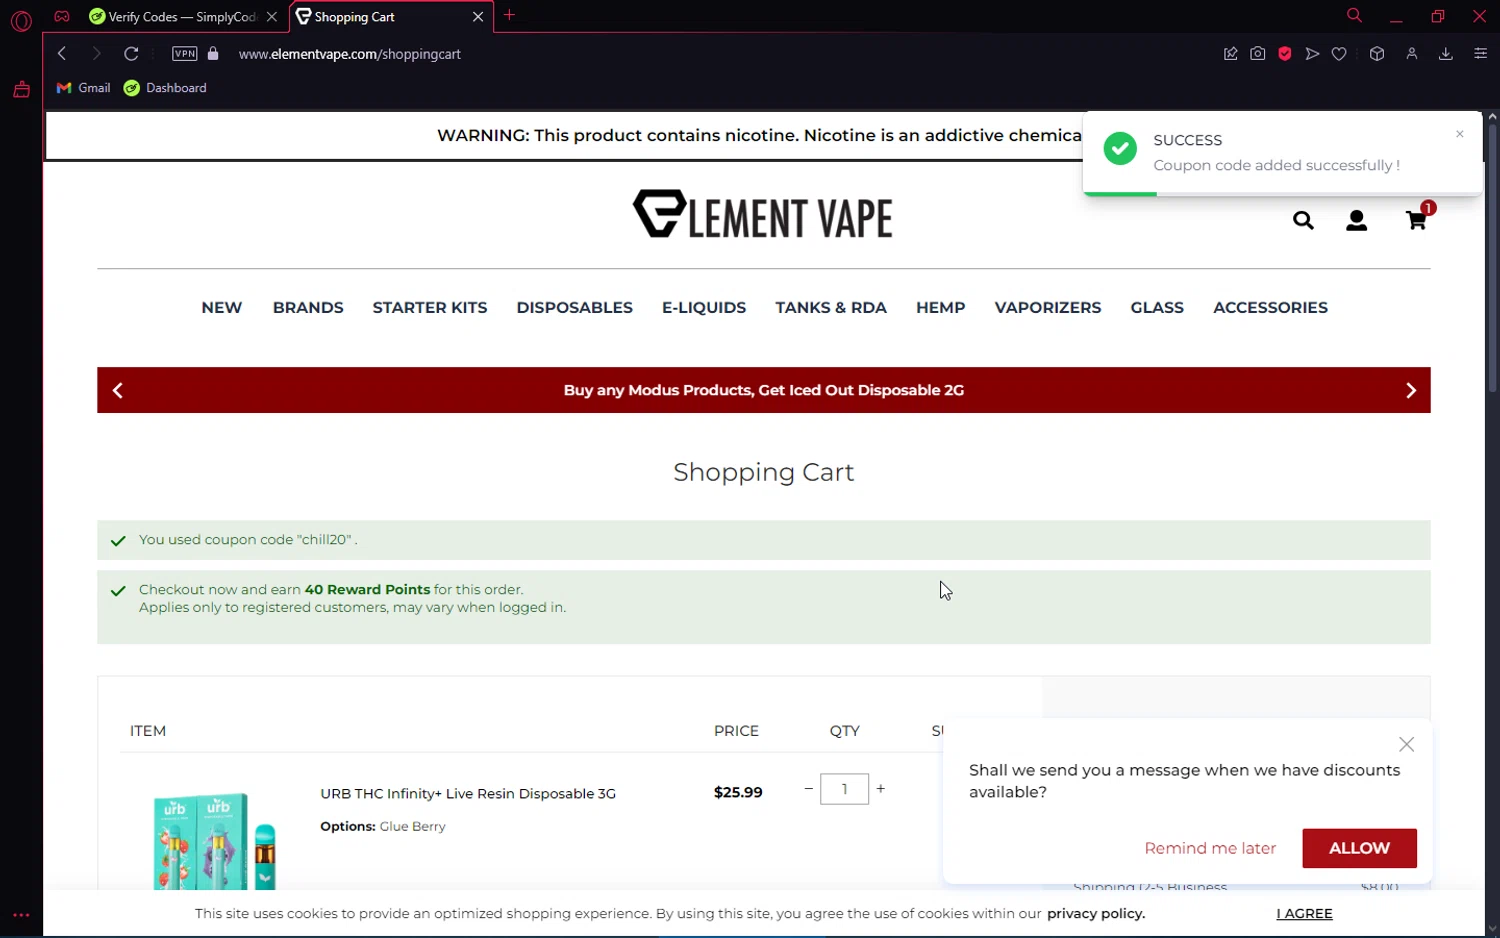The height and width of the screenshot is (938, 1500).
Task: Click the address bar URL
Action: [x=350, y=54]
